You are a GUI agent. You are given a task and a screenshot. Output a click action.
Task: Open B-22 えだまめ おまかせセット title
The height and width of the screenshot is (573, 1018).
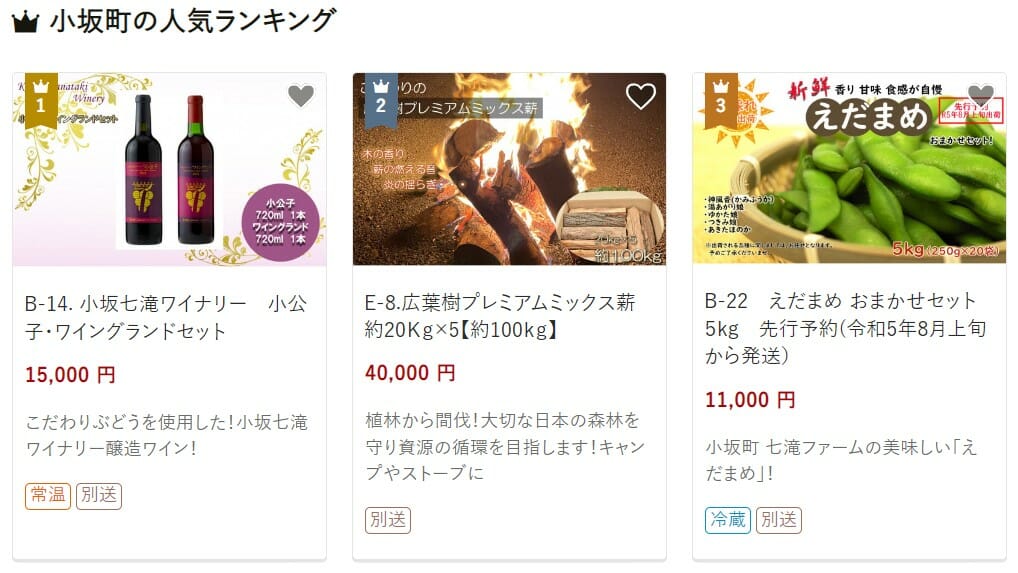click(845, 328)
